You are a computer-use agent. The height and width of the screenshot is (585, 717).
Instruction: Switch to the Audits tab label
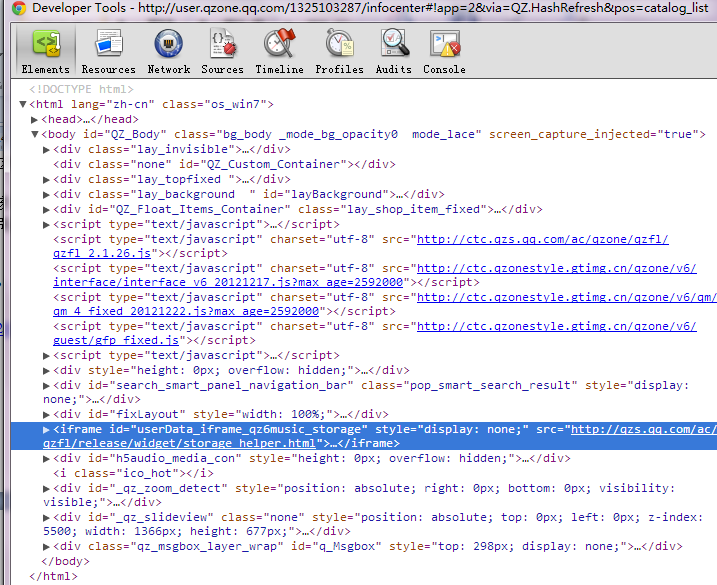[394, 70]
